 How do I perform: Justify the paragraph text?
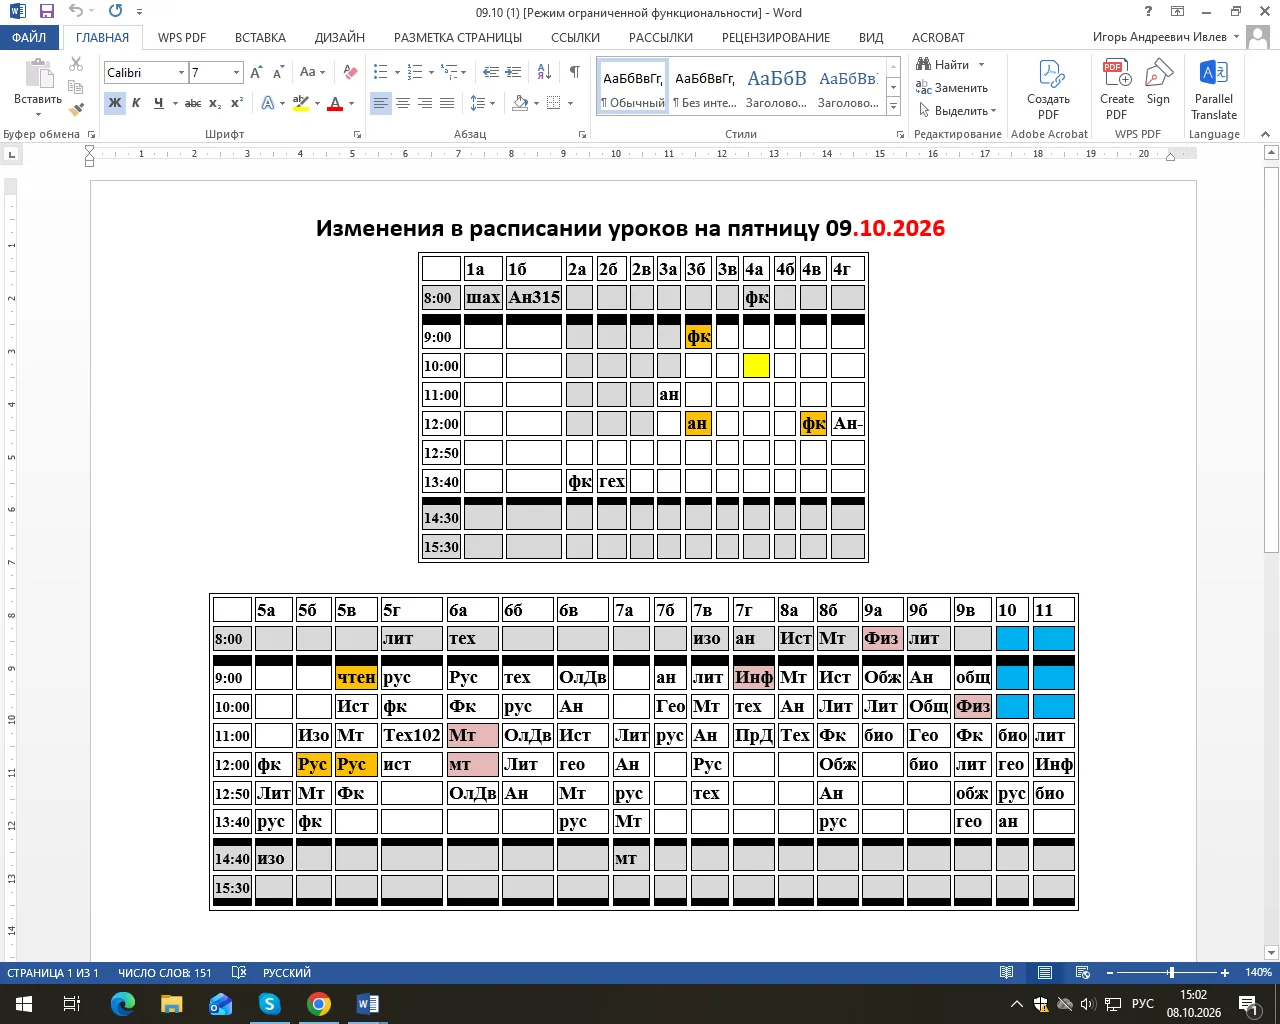coord(447,103)
